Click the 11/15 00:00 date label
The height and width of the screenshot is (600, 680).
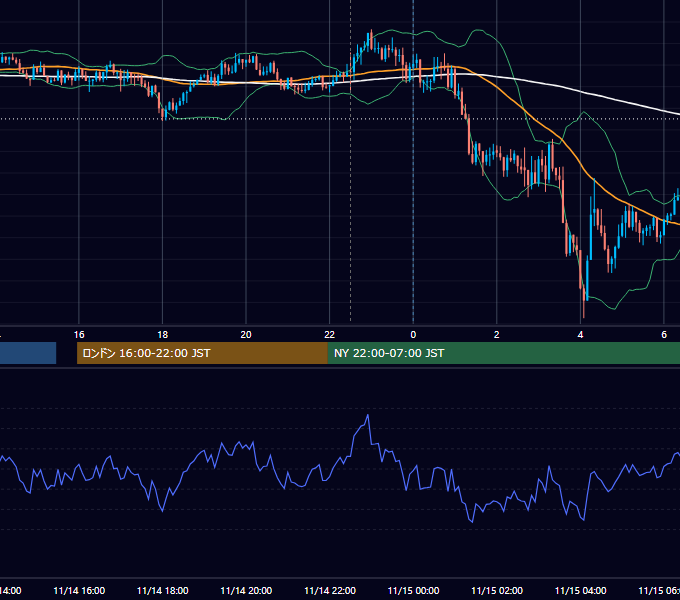click(413, 591)
